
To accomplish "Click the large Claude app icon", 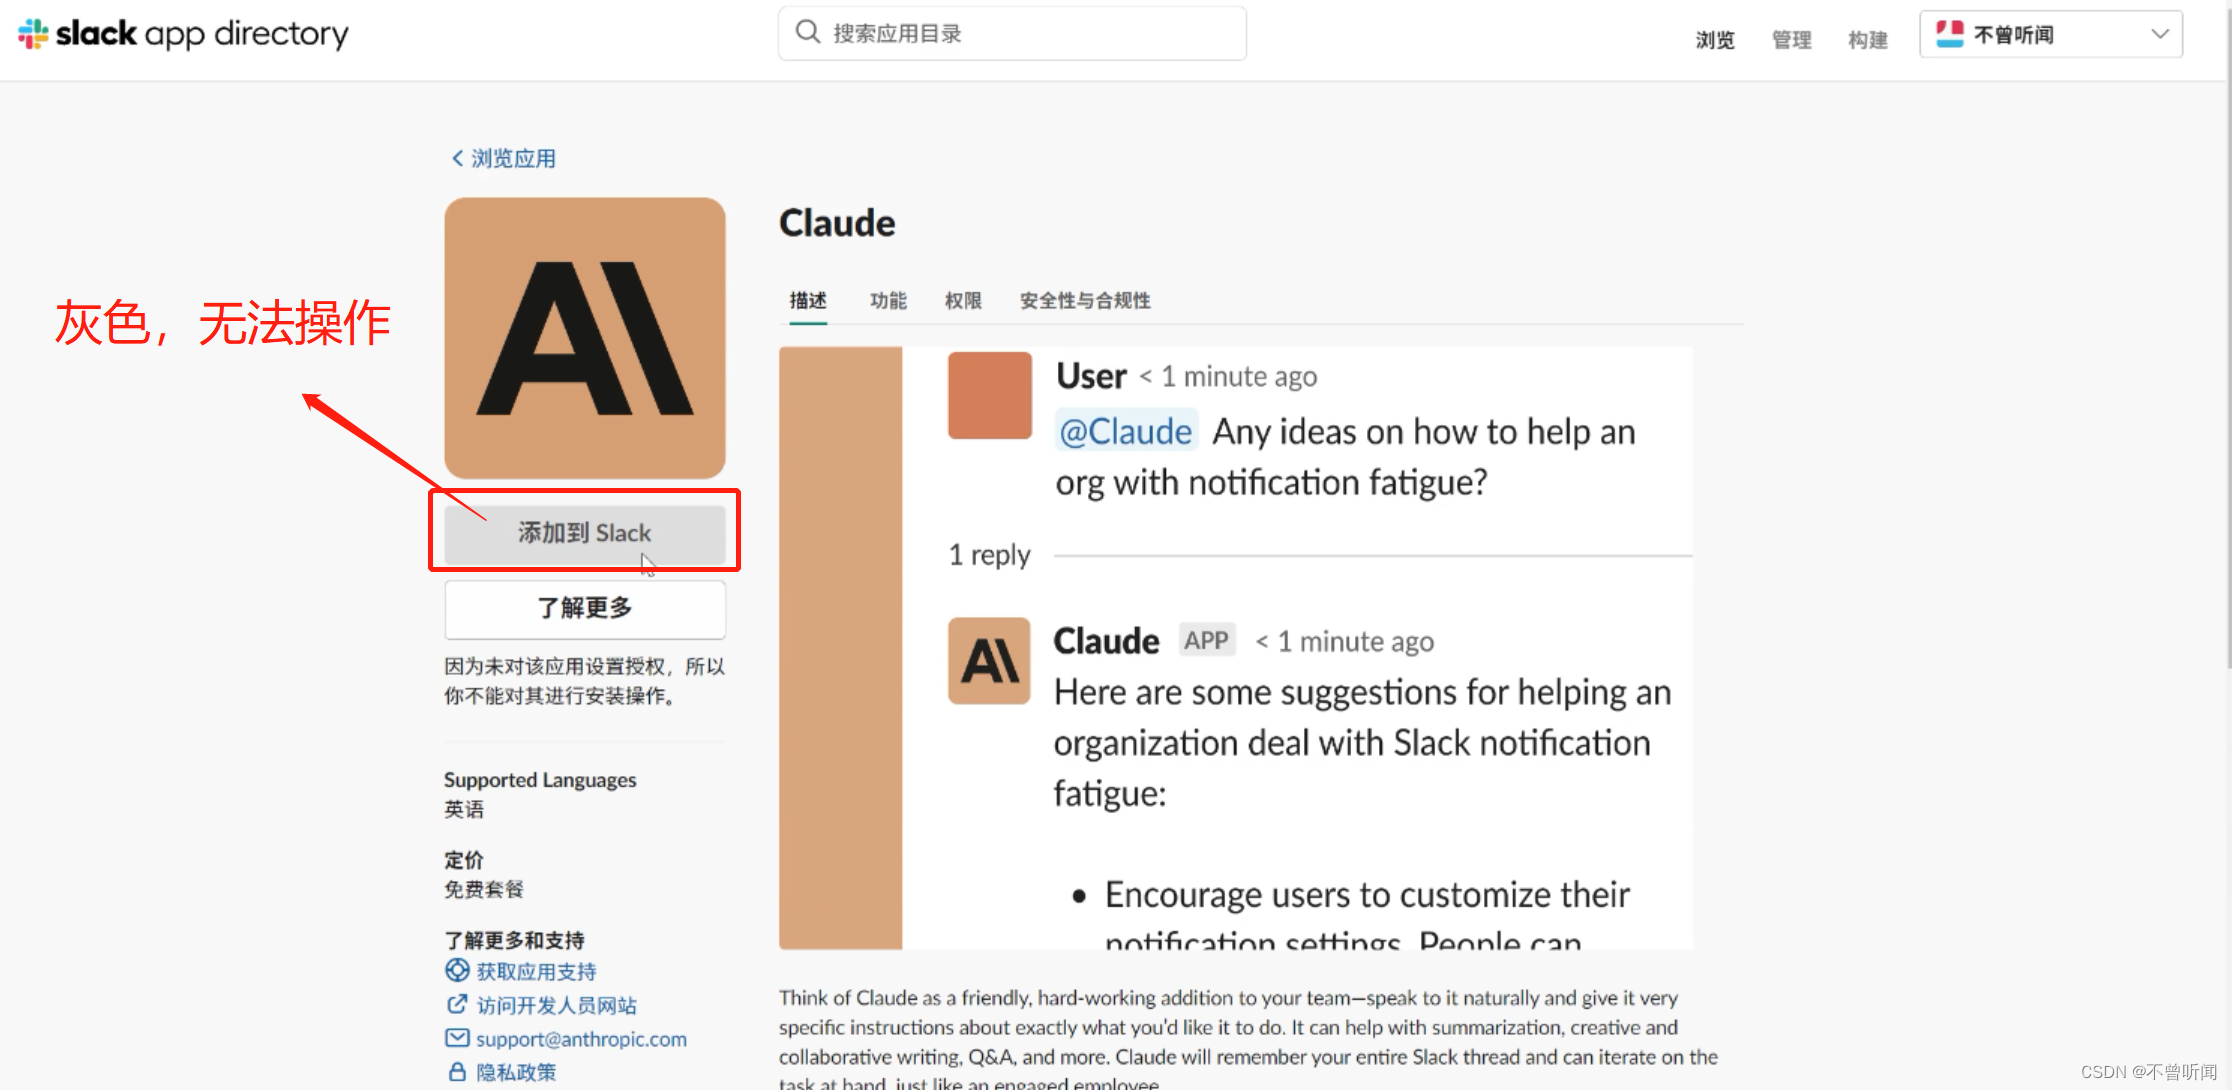I will coord(585,338).
